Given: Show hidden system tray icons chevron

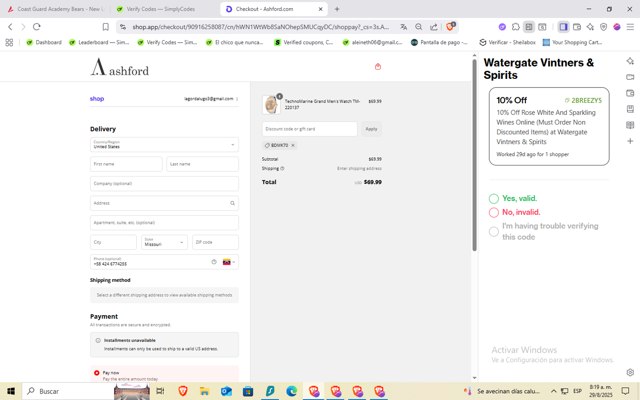Looking at the screenshot, I should pyautogui.click(x=553, y=391).
